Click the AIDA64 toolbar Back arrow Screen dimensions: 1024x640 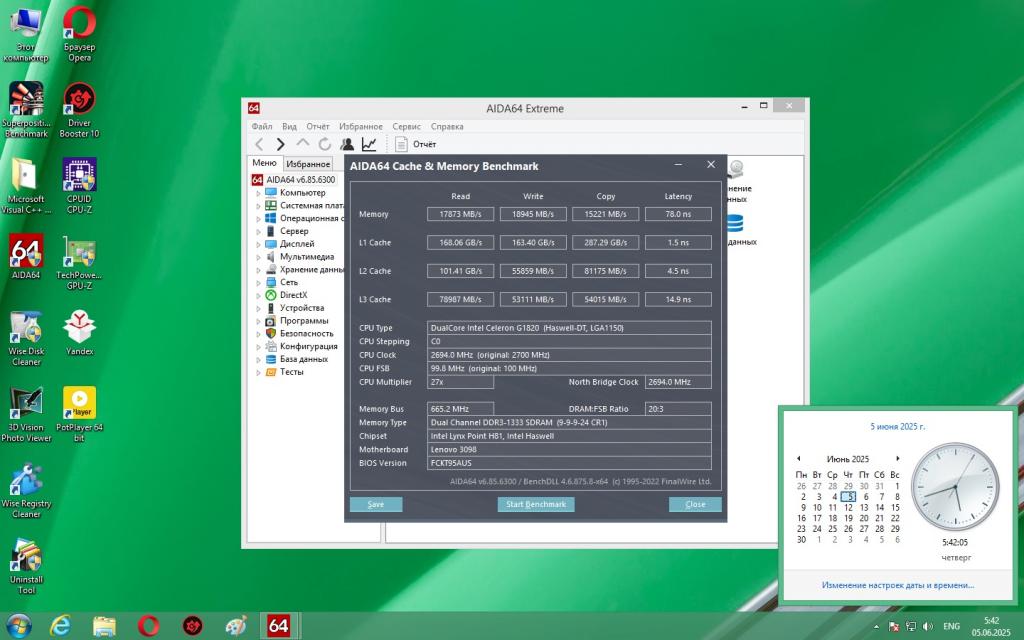click(x=259, y=144)
